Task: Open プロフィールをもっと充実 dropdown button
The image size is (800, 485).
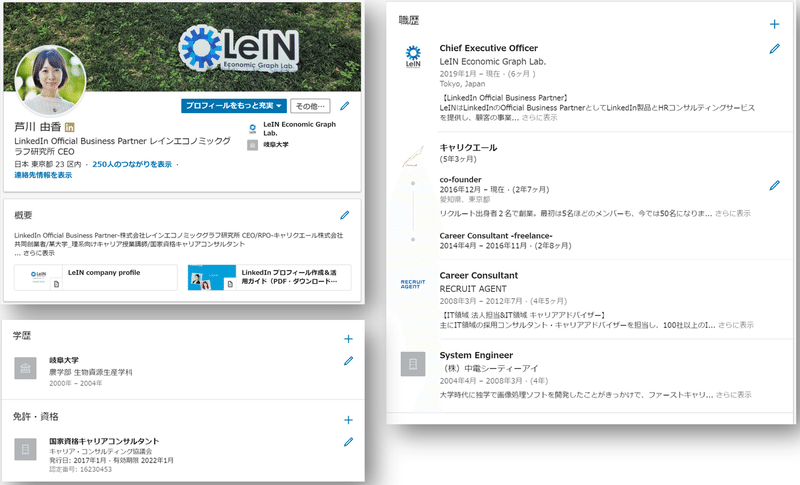Action: click(234, 106)
